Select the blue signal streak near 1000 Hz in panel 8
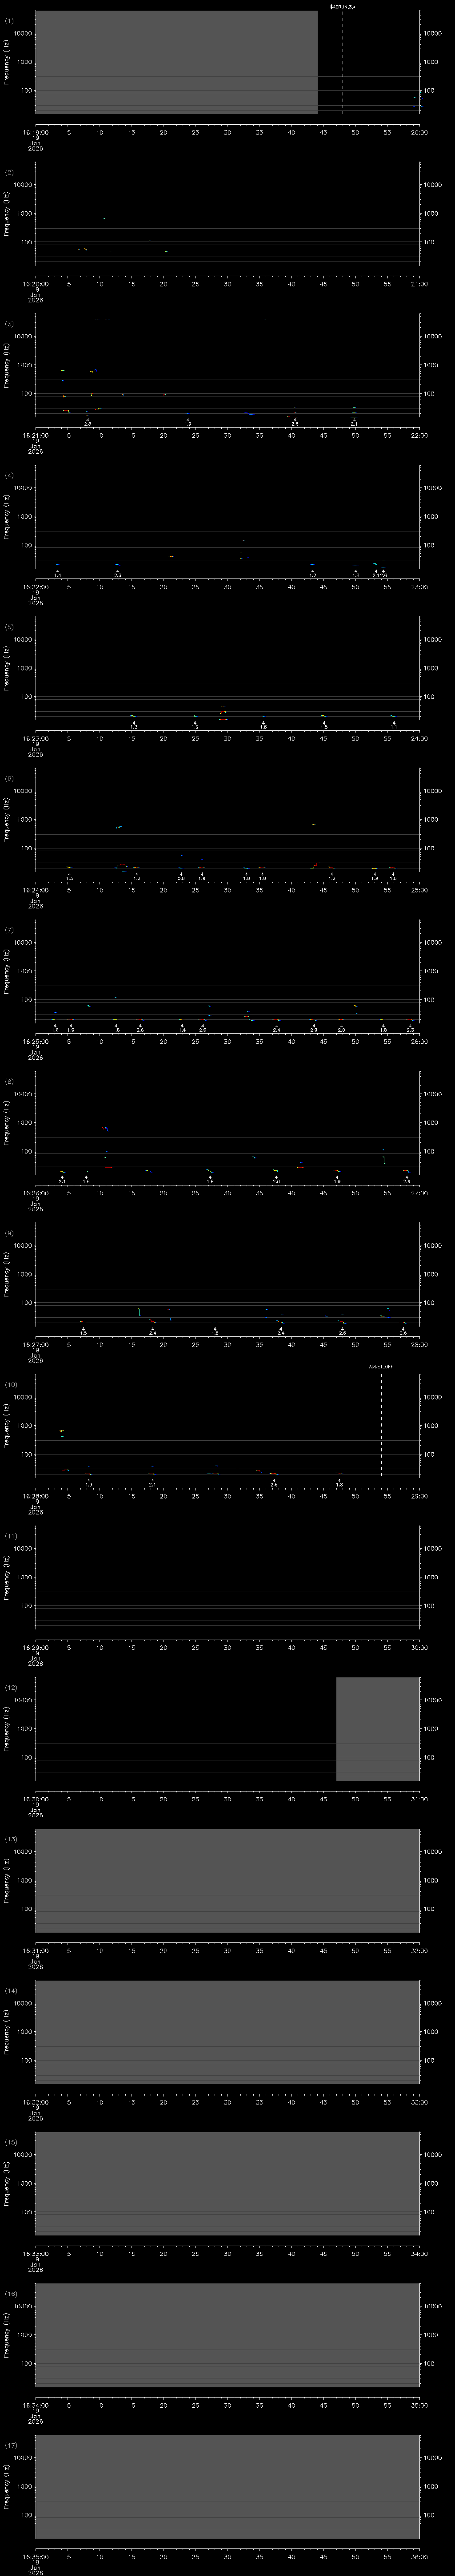The height and width of the screenshot is (2576, 455). 105,1128
